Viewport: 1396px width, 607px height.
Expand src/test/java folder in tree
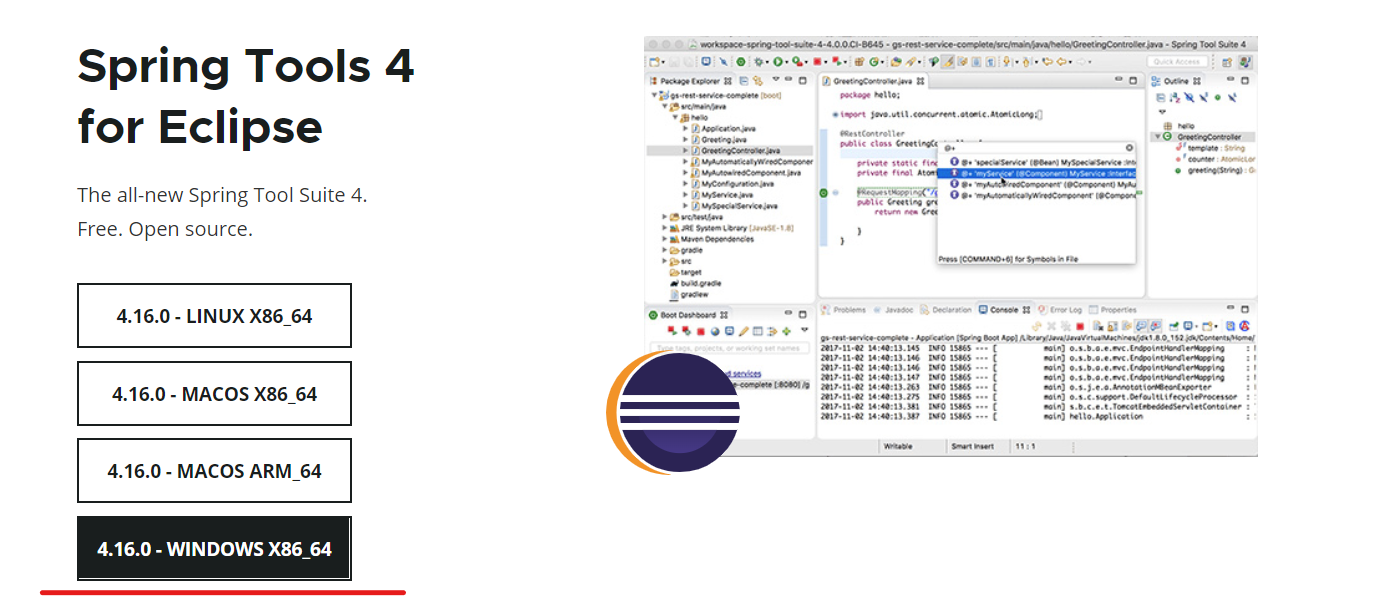pyautogui.click(x=666, y=217)
